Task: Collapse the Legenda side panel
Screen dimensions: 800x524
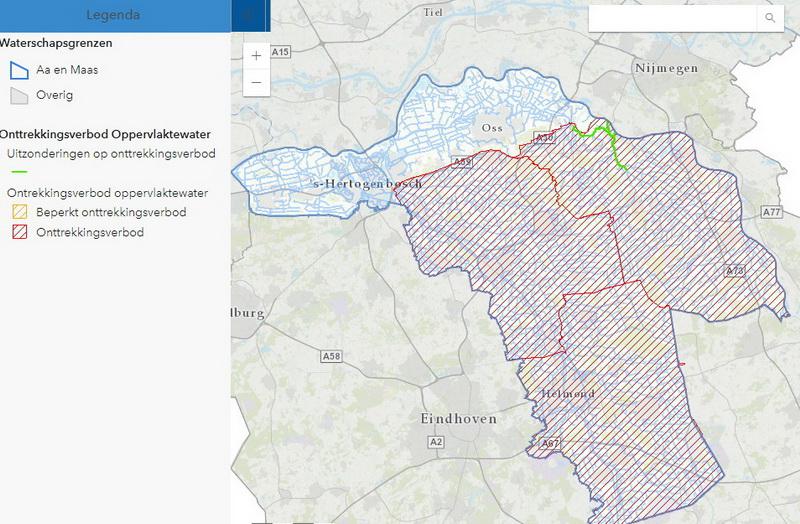Action: click(x=246, y=16)
